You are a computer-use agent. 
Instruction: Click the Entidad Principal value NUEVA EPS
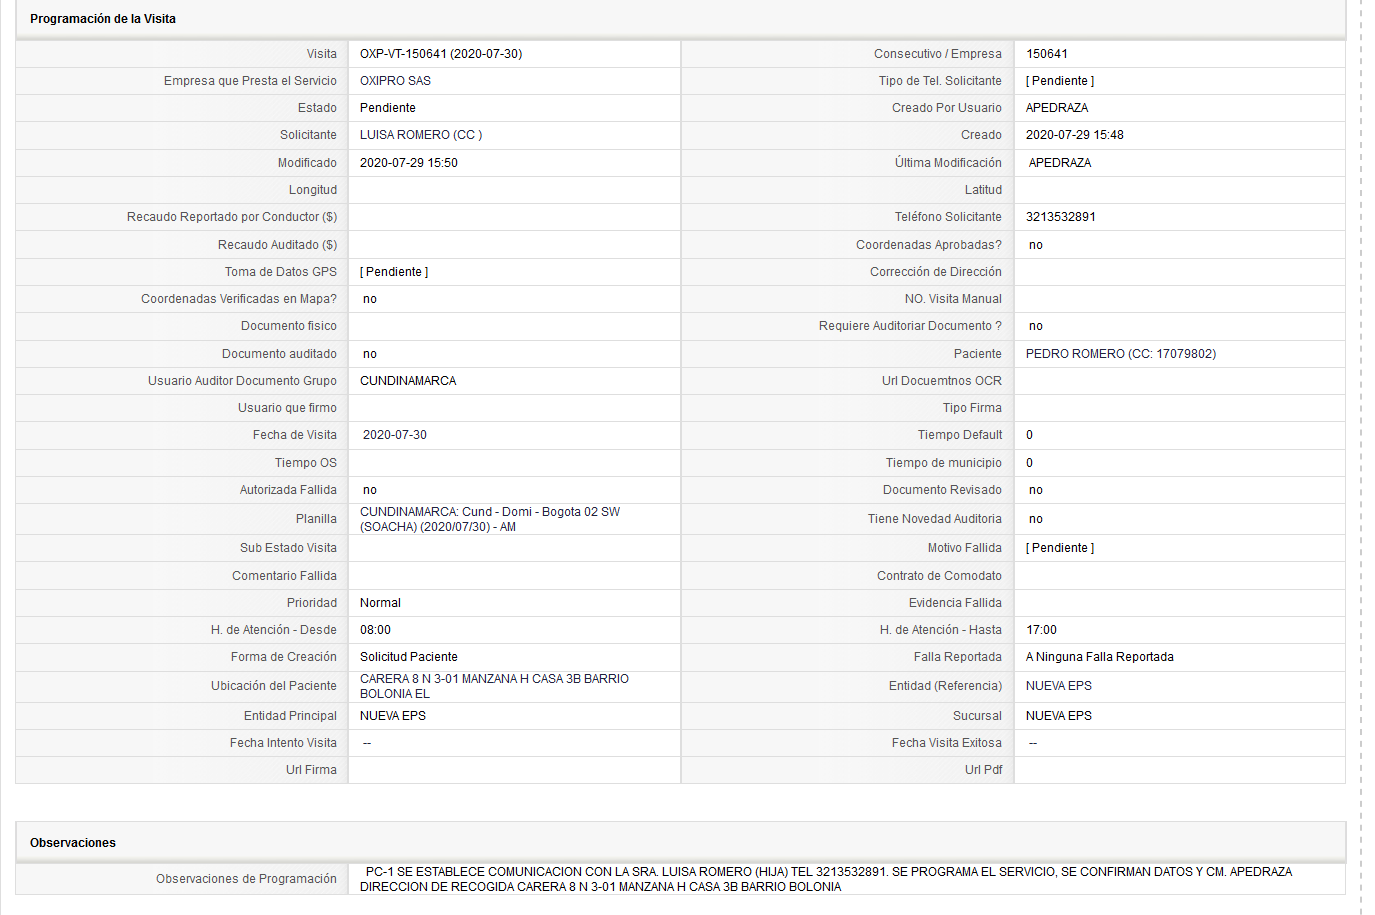pyautogui.click(x=393, y=716)
